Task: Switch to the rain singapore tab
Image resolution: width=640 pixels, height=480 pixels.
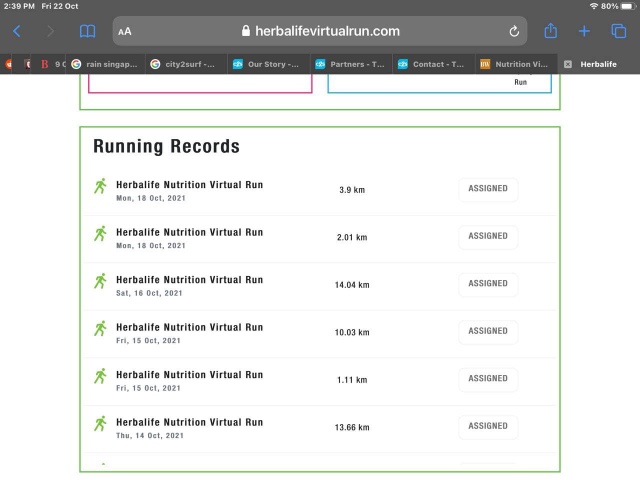Action: pos(106,64)
